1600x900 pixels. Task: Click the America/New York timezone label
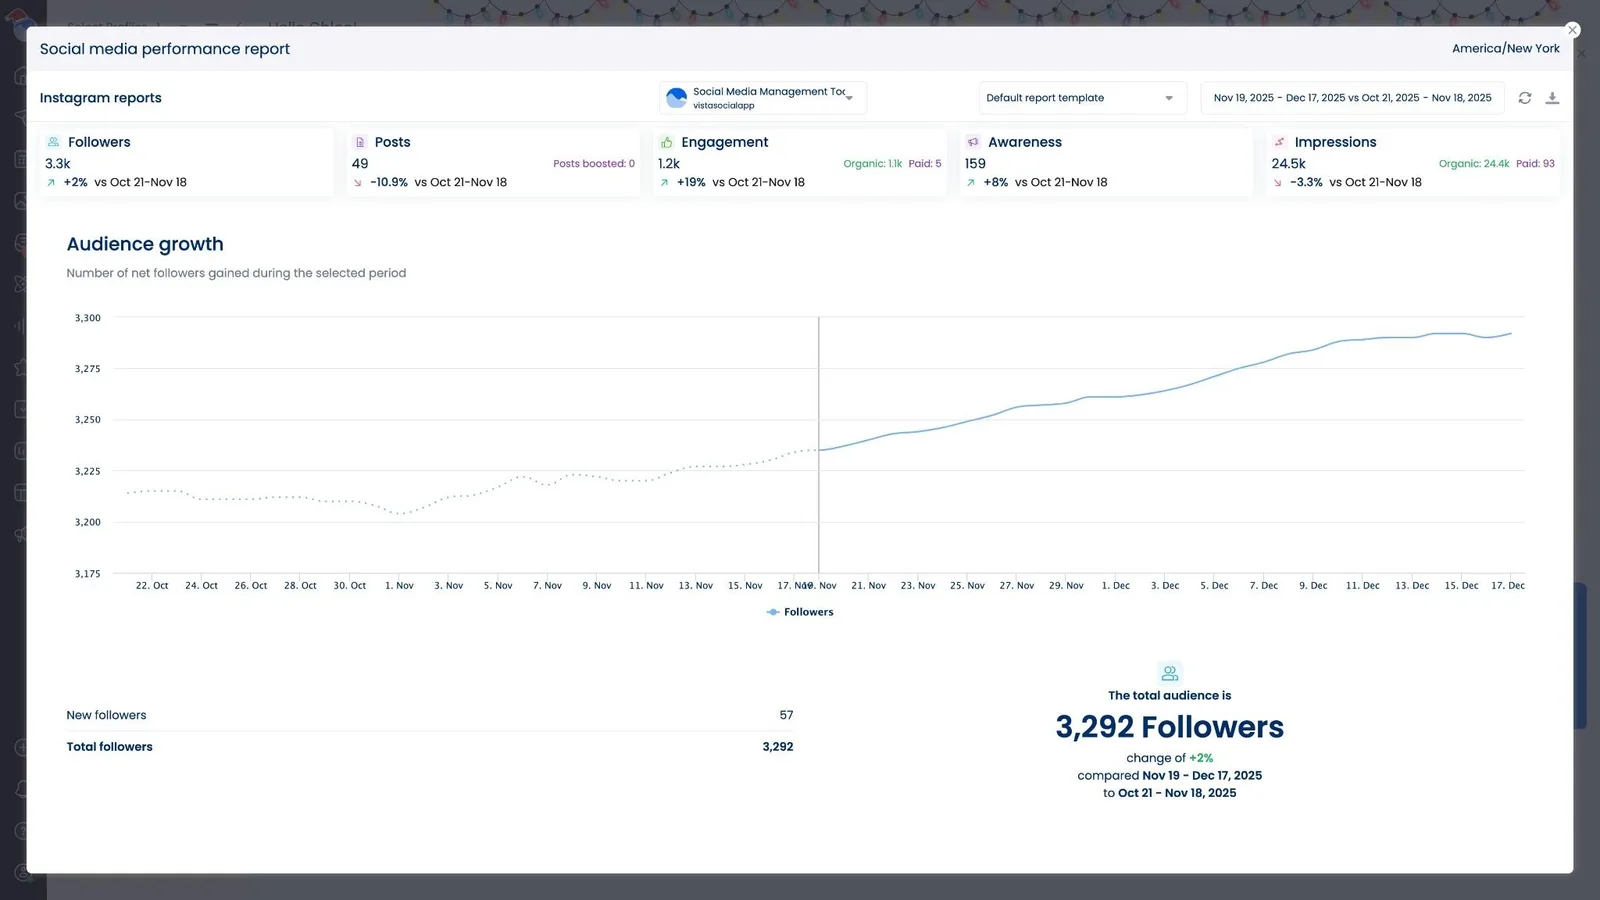coord(1506,47)
